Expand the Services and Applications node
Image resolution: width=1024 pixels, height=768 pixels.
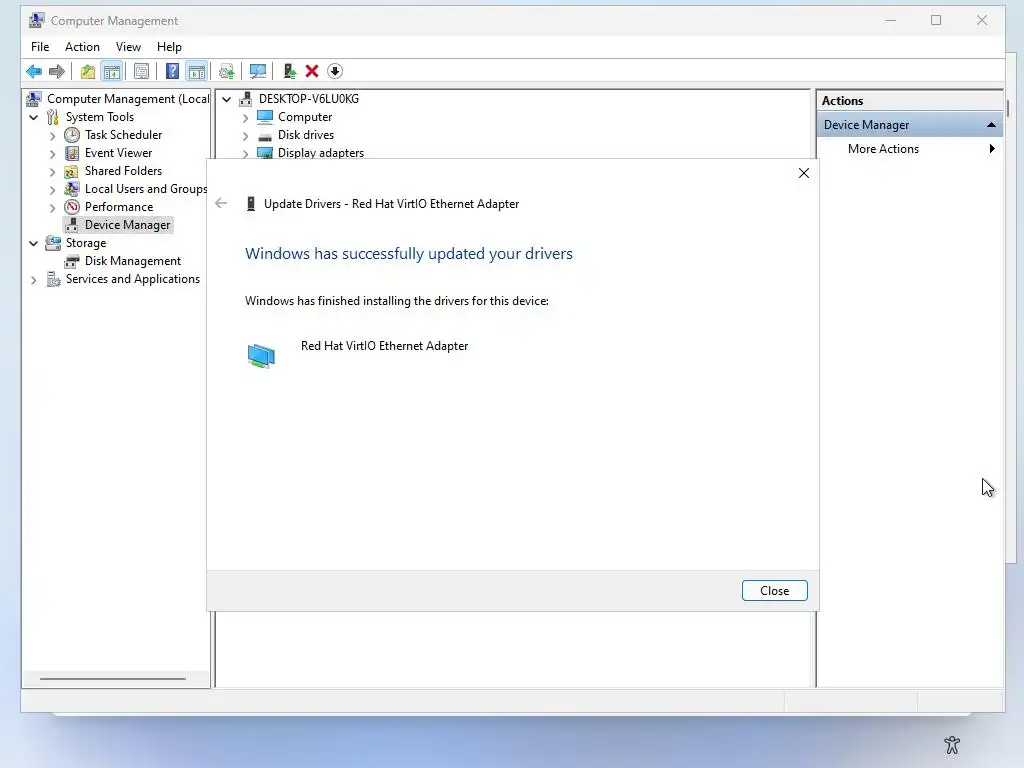pos(33,280)
